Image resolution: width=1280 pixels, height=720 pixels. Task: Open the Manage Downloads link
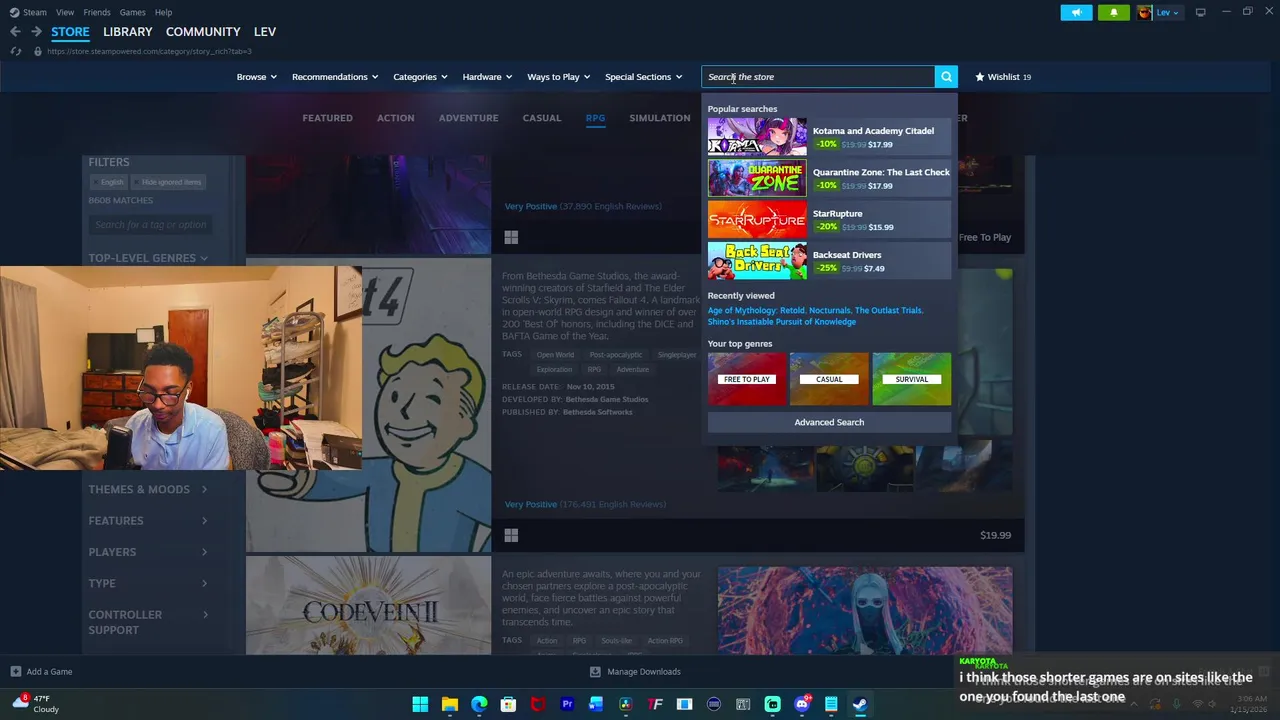[635, 672]
